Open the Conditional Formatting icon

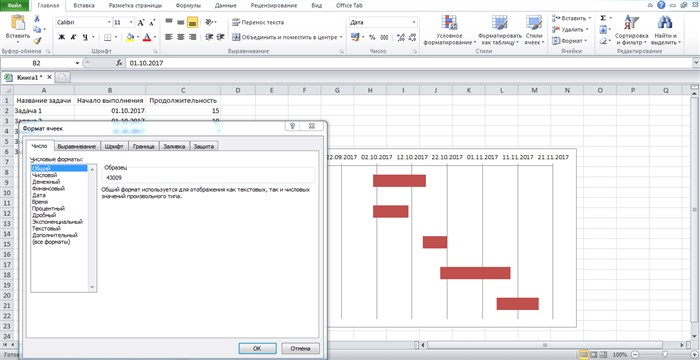[448, 22]
